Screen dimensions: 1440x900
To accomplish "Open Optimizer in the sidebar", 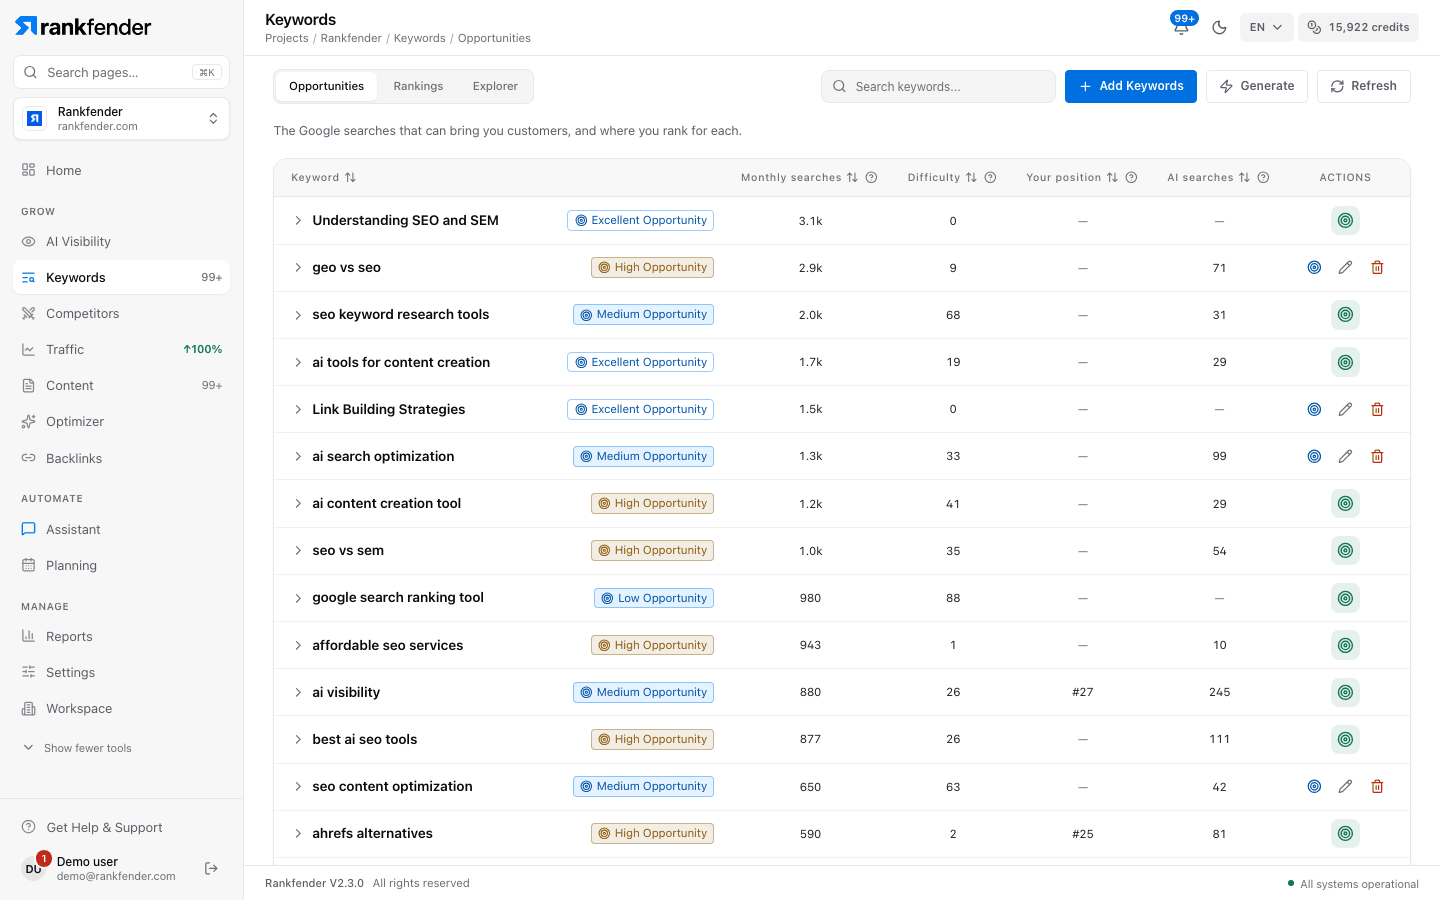I will tap(121, 421).
